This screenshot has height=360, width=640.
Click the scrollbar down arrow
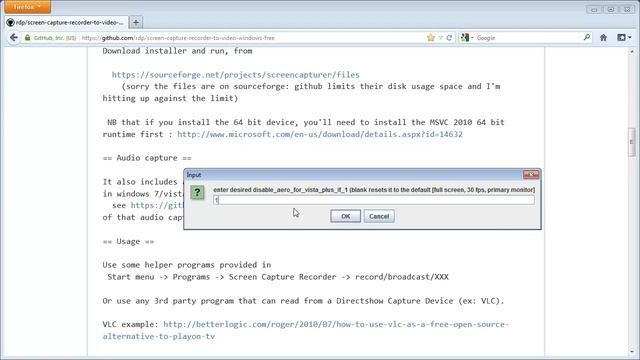coord(632,351)
